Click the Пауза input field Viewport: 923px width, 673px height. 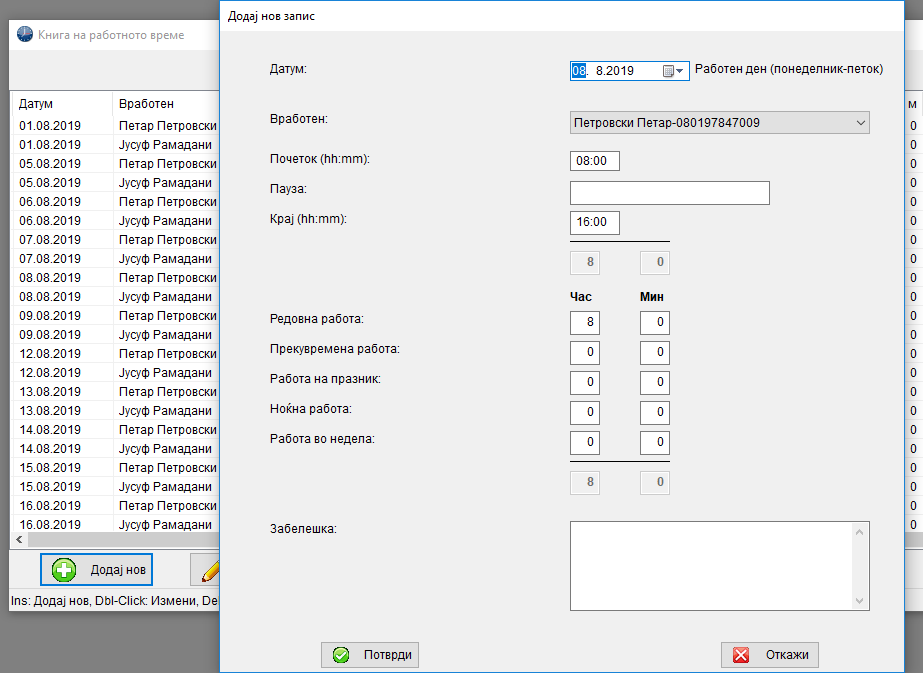(669, 193)
